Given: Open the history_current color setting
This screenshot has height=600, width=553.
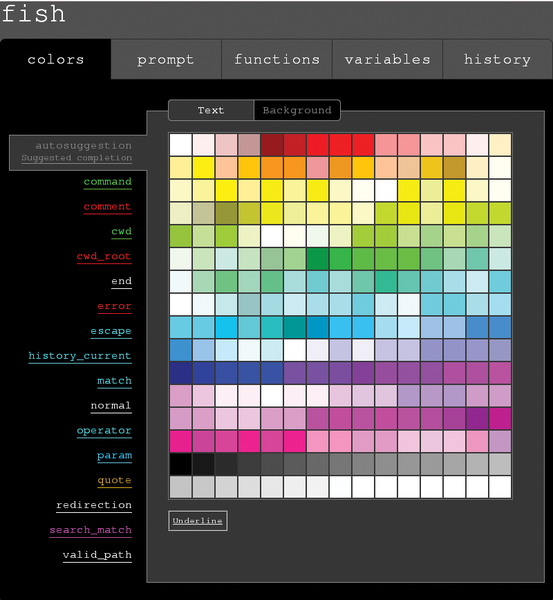Looking at the screenshot, I should (x=80, y=356).
